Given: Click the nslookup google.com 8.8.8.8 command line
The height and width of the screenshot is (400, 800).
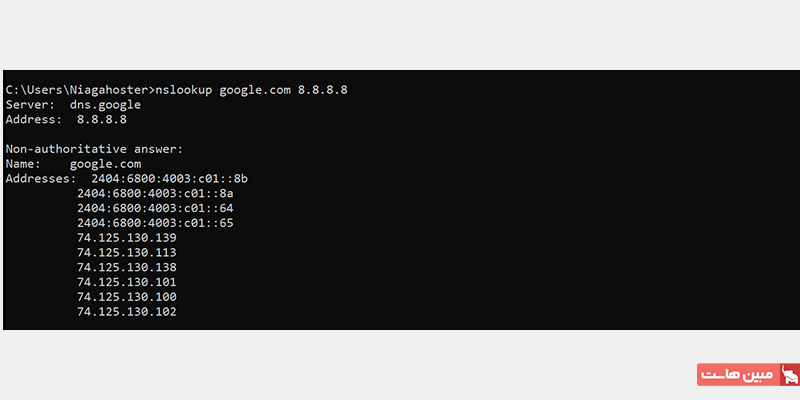Looking at the screenshot, I should tap(177, 90).
